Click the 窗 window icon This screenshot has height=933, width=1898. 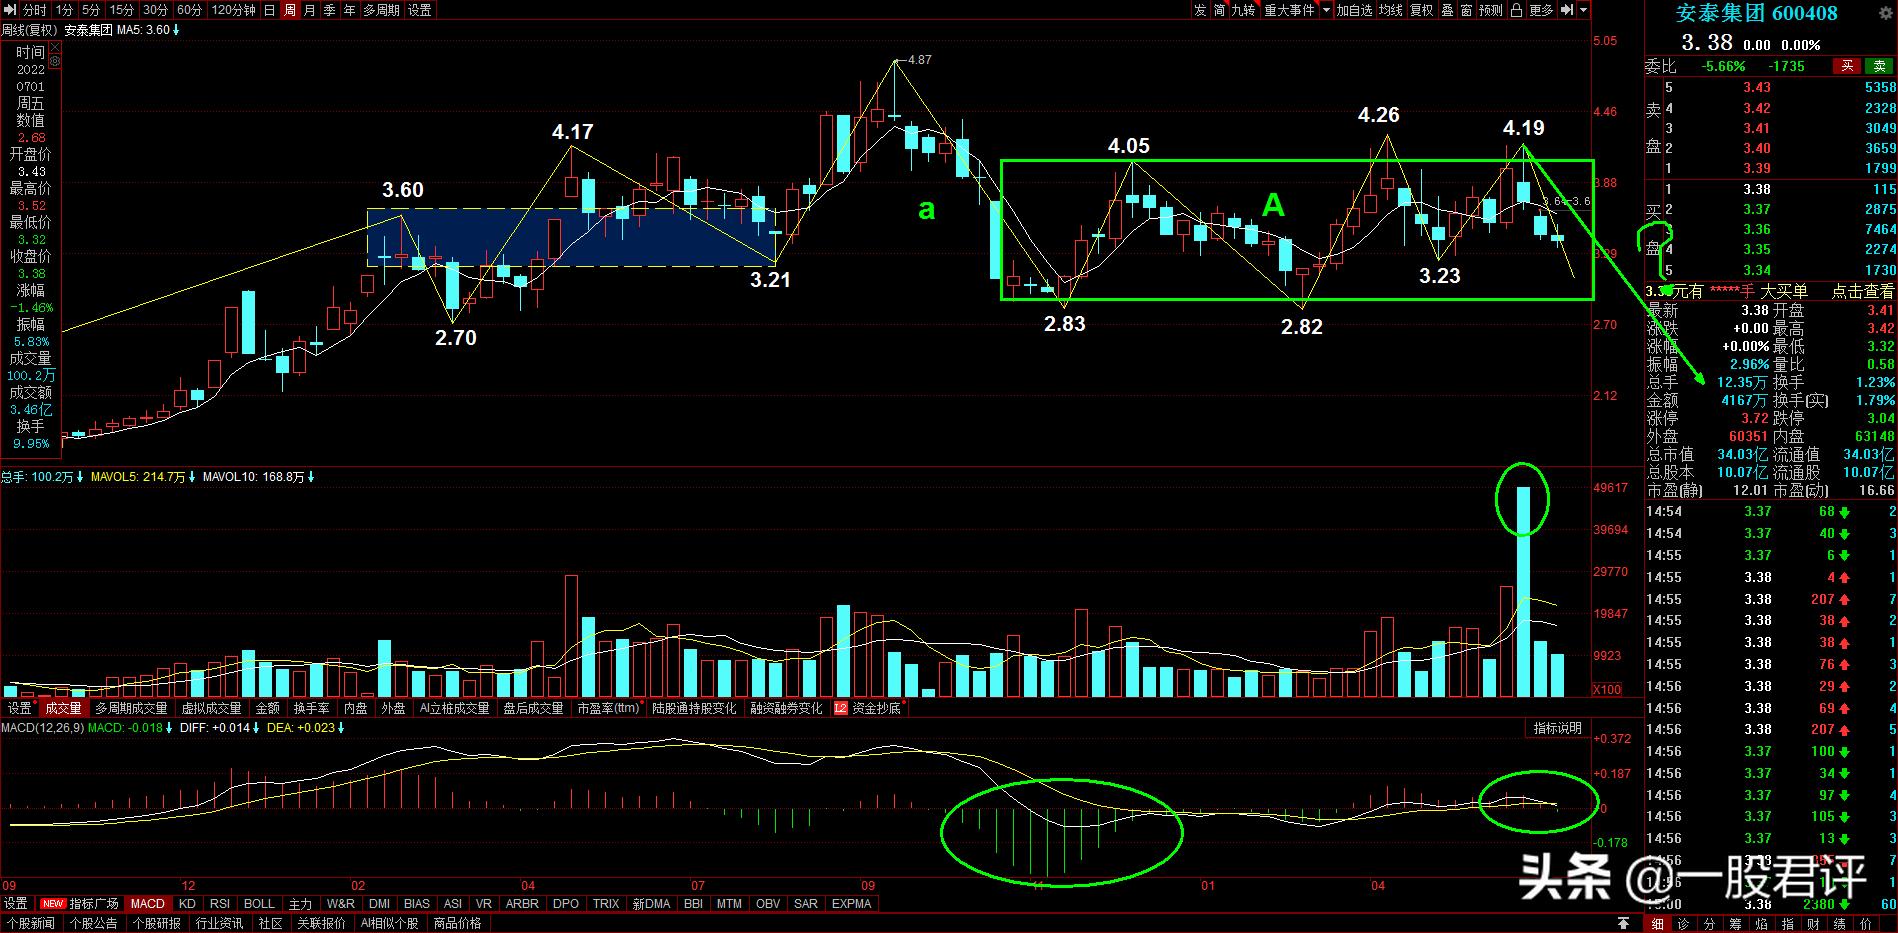[x=1466, y=10]
